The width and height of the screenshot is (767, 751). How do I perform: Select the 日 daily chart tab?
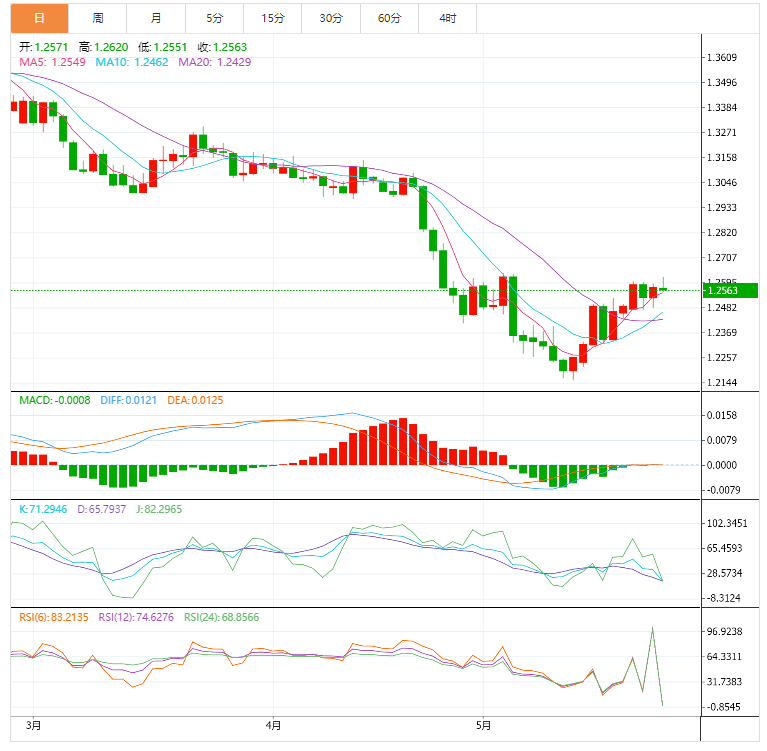(x=40, y=19)
